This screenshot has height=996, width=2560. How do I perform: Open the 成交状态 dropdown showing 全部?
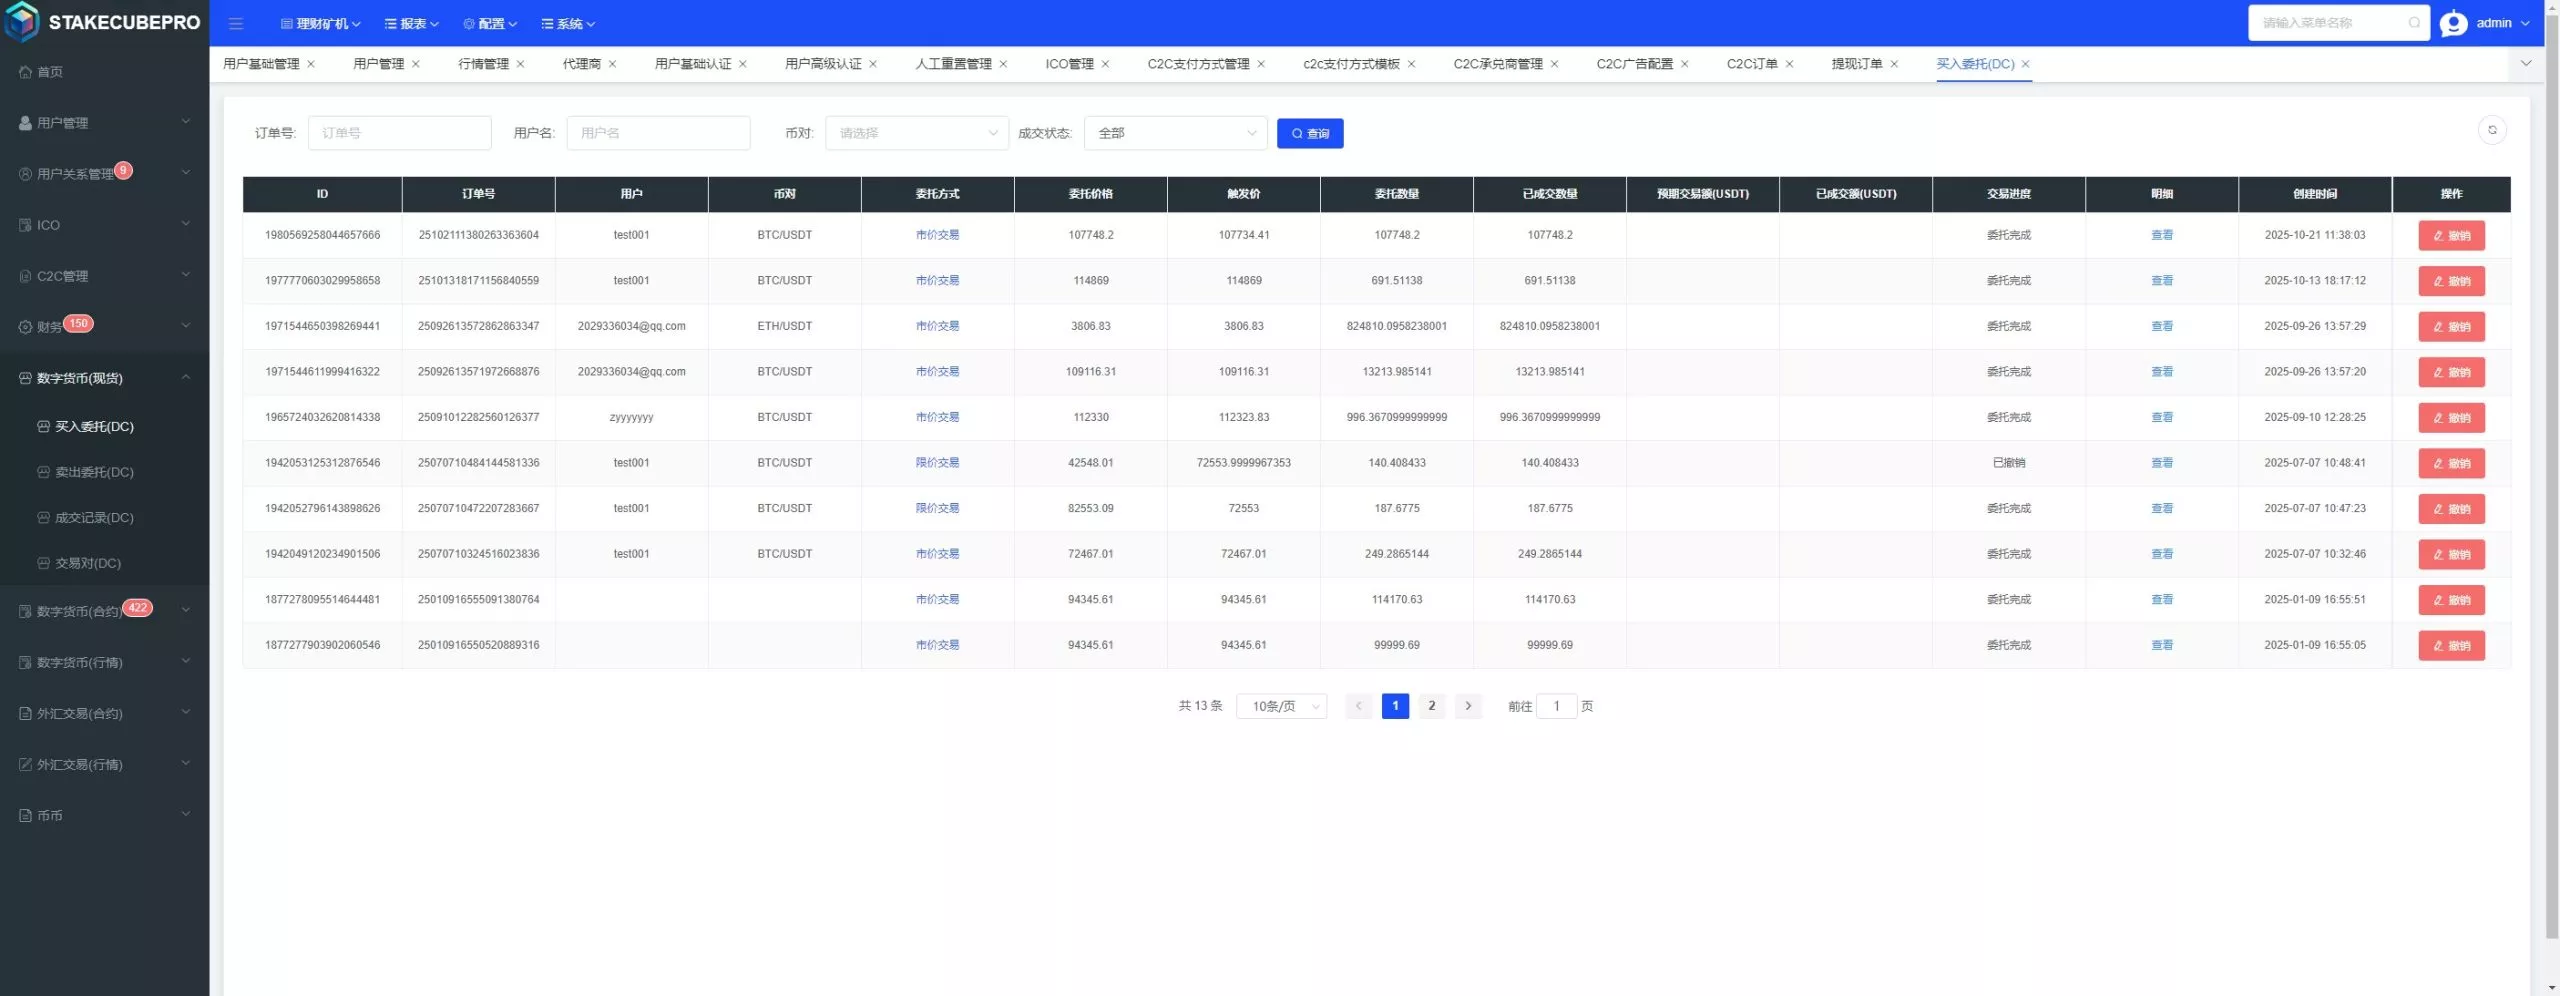click(1175, 133)
